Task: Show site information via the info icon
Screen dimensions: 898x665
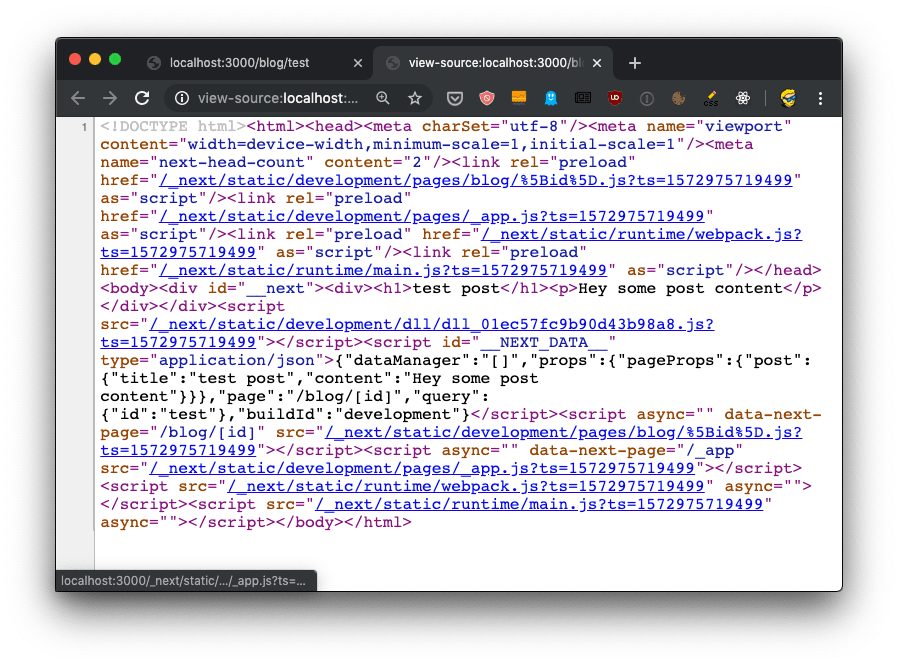Action: tap(181, 98)
